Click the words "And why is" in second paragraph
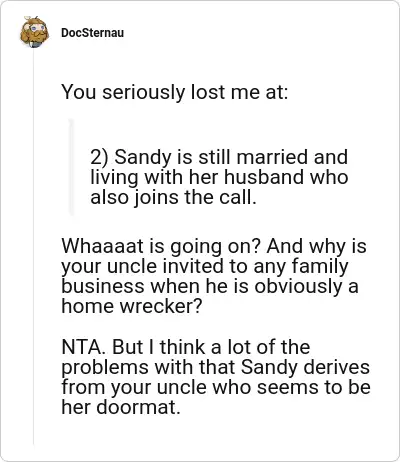The height and width of the screenshot is (462, 400). click(x=316, y=247)
